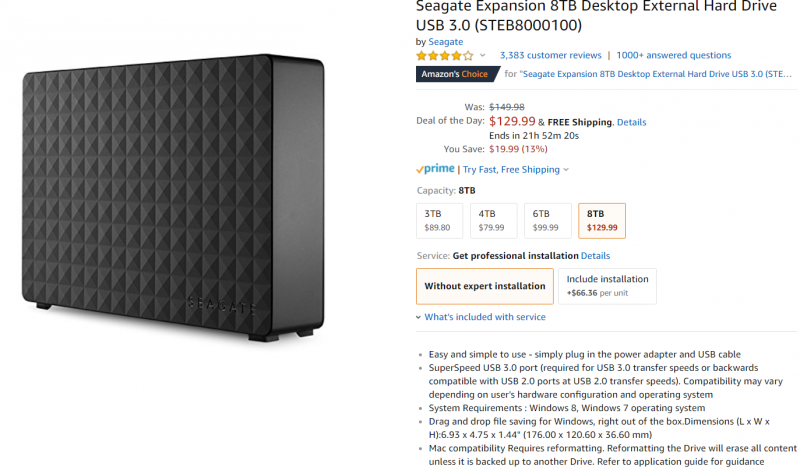Open shipping Details link
This screenshot has width=800, height=470.
click(631, 122)
